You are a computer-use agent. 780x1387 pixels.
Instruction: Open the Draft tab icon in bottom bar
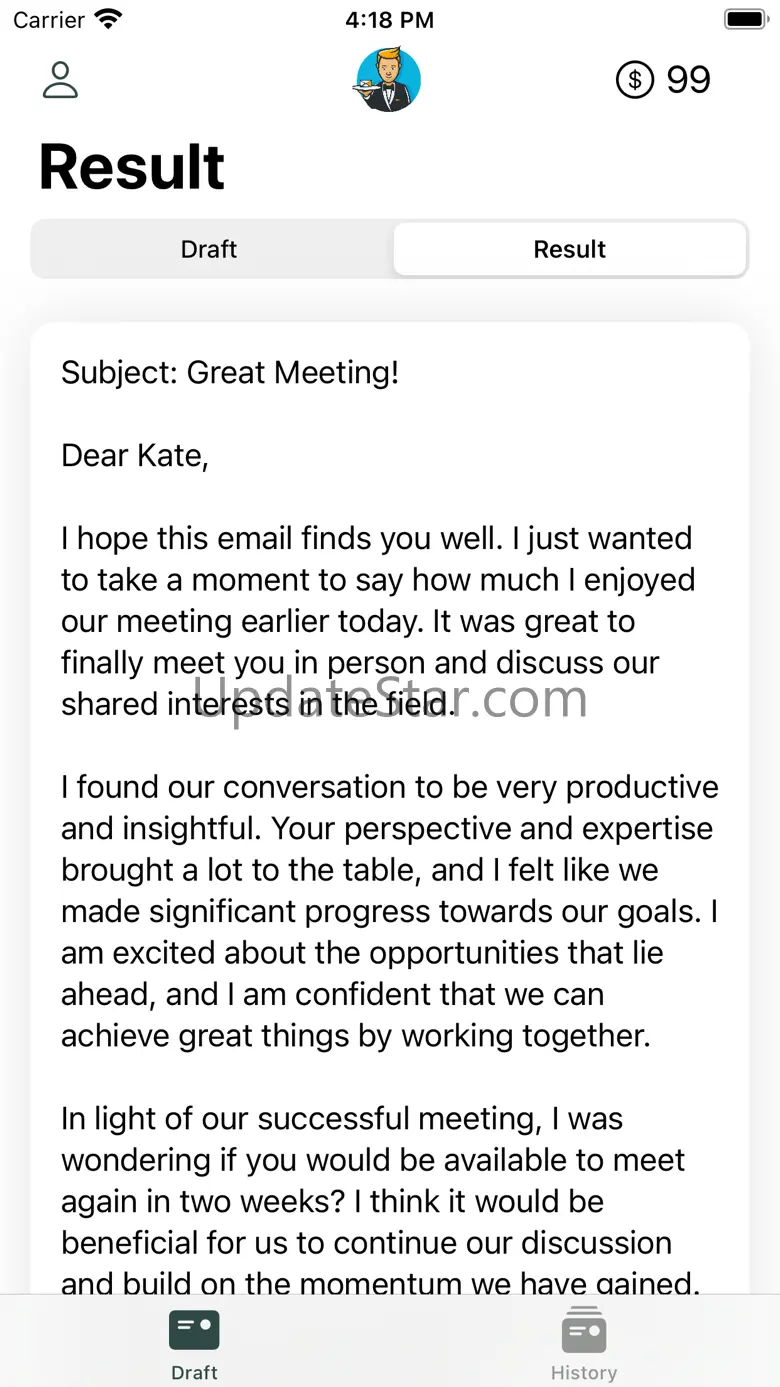194,1330
